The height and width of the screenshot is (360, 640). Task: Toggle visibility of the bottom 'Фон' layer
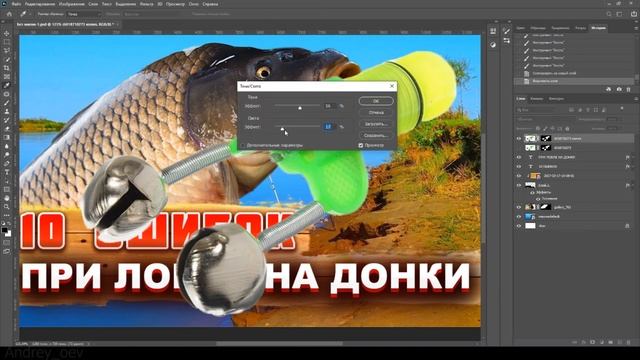click(x=519, y=226)
